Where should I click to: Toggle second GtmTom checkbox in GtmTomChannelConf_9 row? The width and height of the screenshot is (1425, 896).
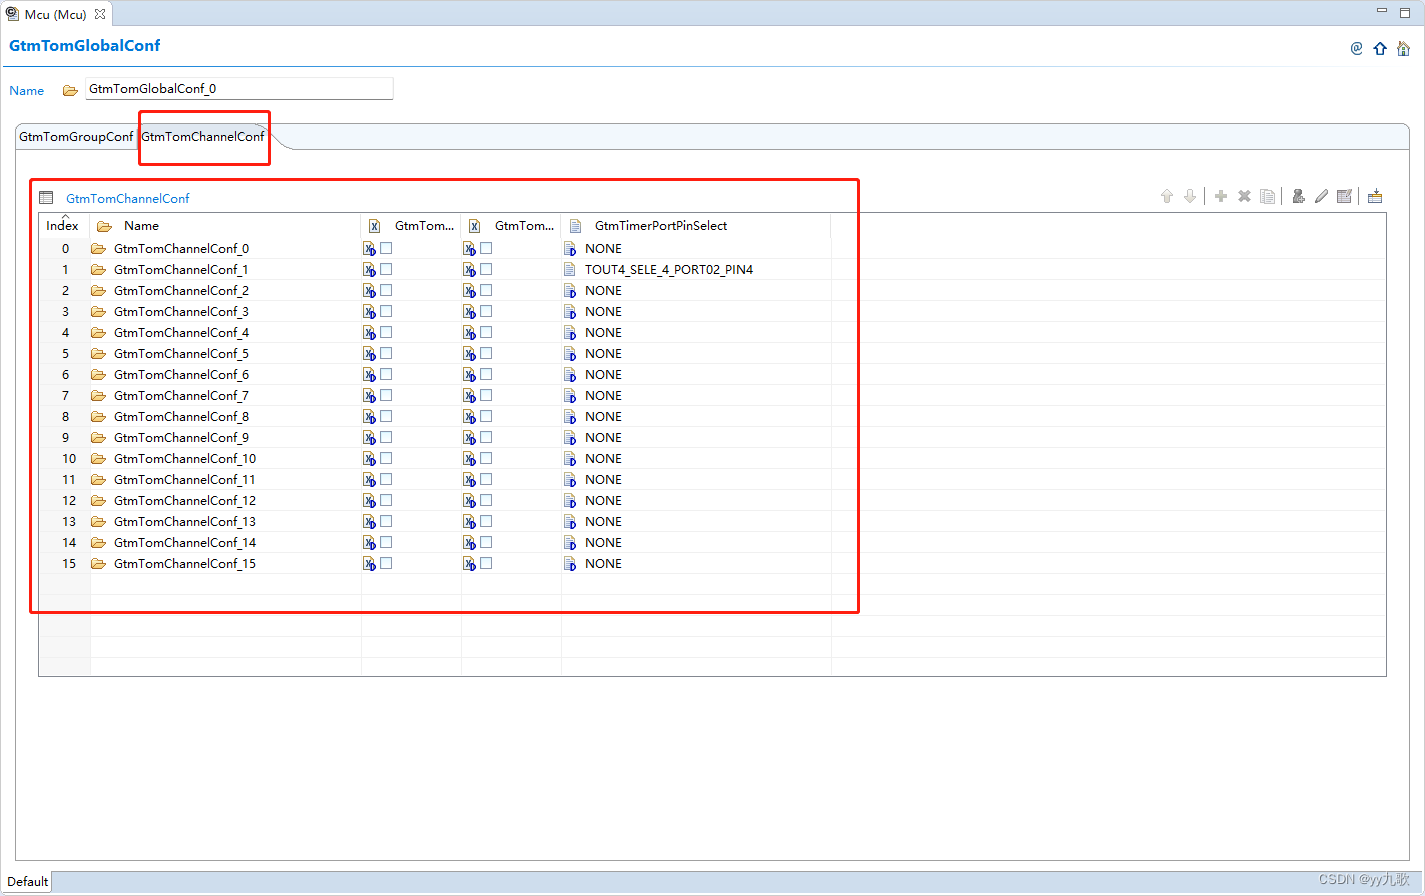(486, 437)
